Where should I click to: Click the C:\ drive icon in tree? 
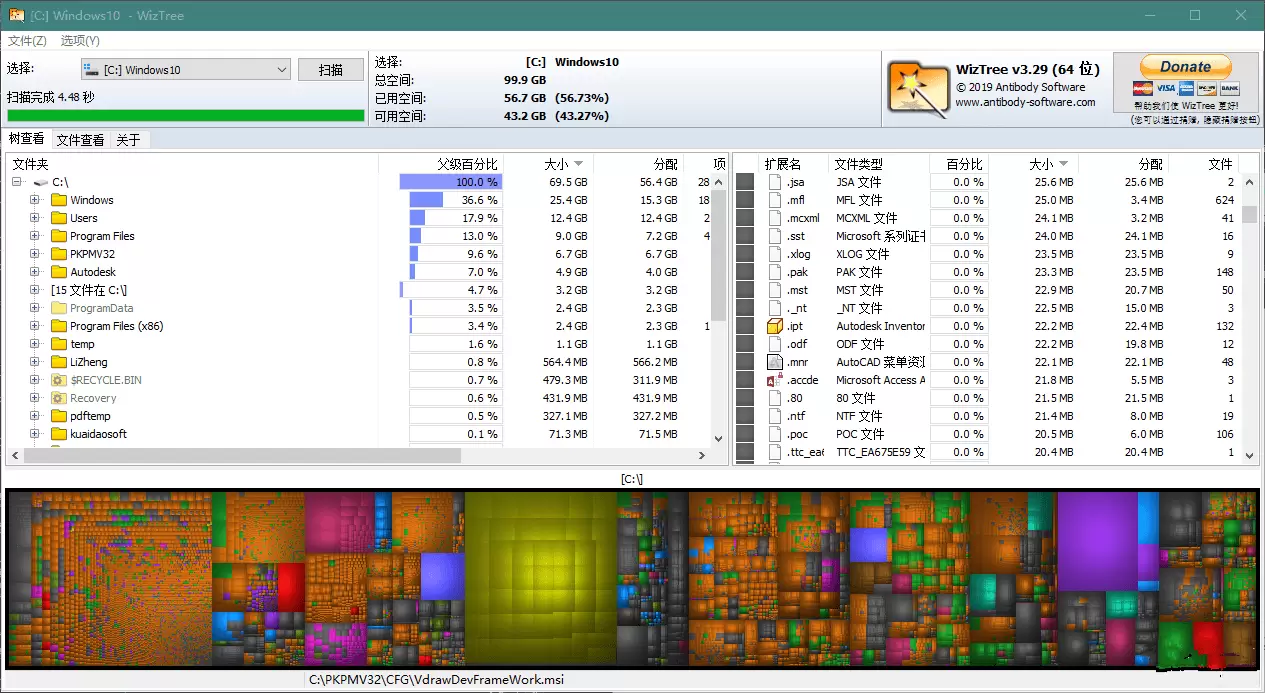(41, 182)
